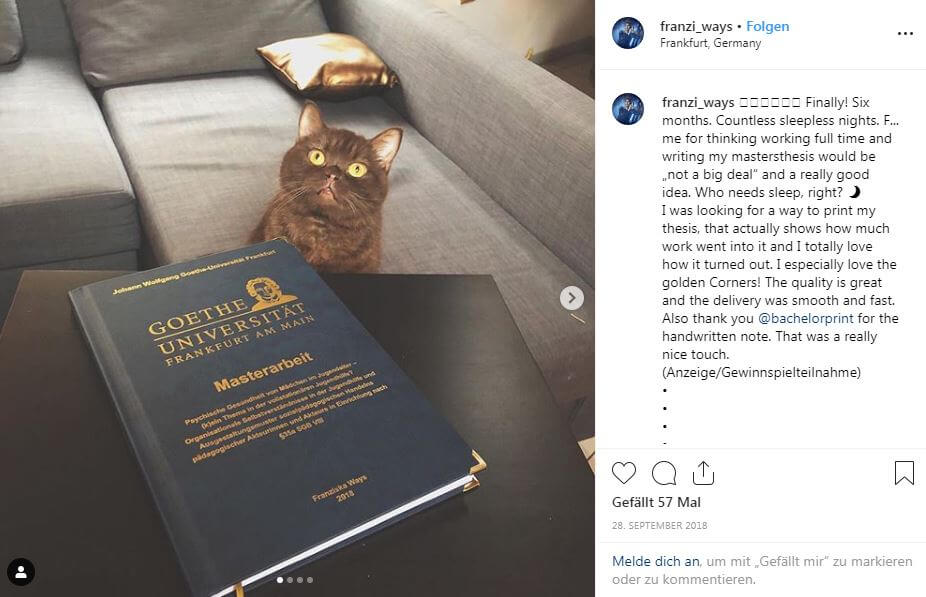This screenshot has width=926, height=597.
Task: Open the franzi_ways username in header
Action: pyautogui.click(x=696, y=27)
